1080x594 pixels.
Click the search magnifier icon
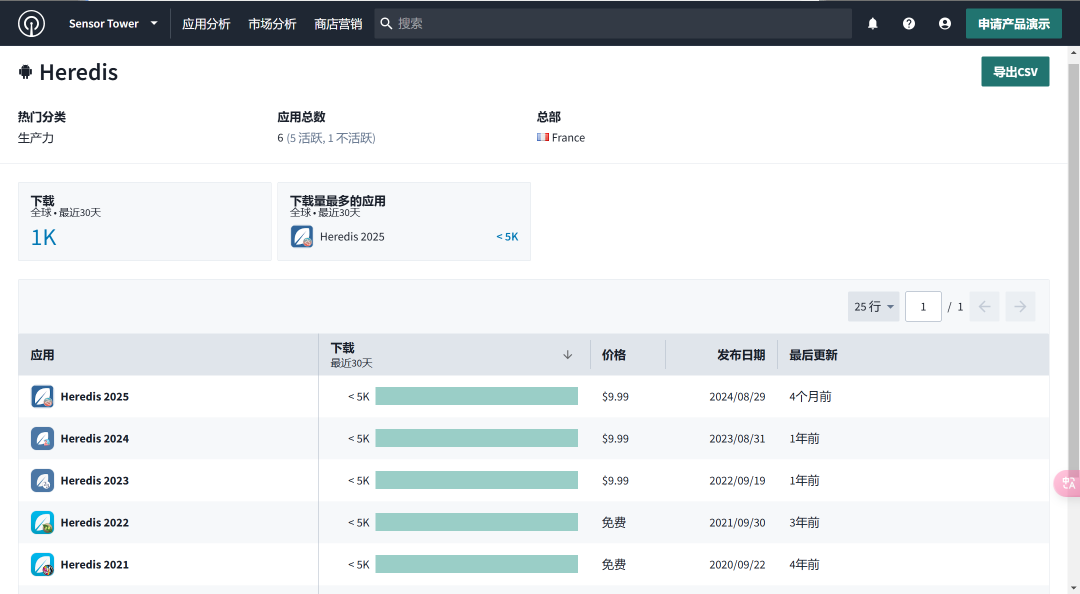click(386, 23)
